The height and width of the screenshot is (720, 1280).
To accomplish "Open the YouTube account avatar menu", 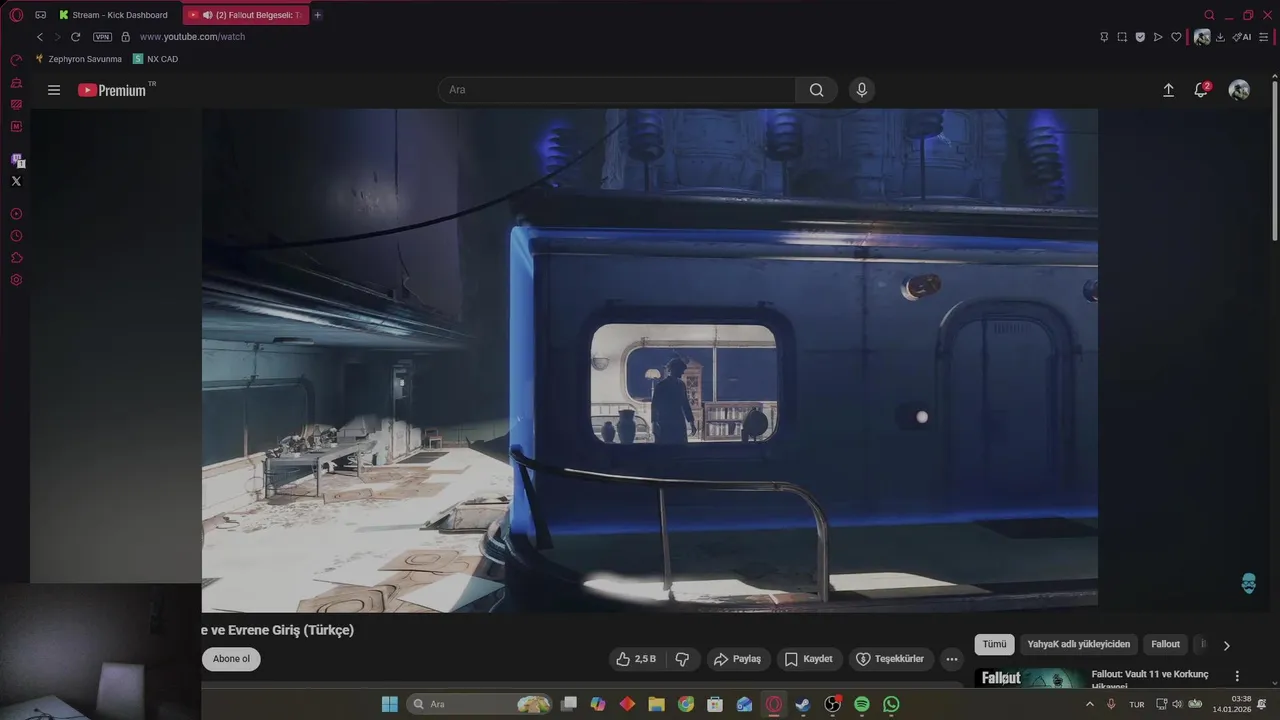I will coord(1239,90).
